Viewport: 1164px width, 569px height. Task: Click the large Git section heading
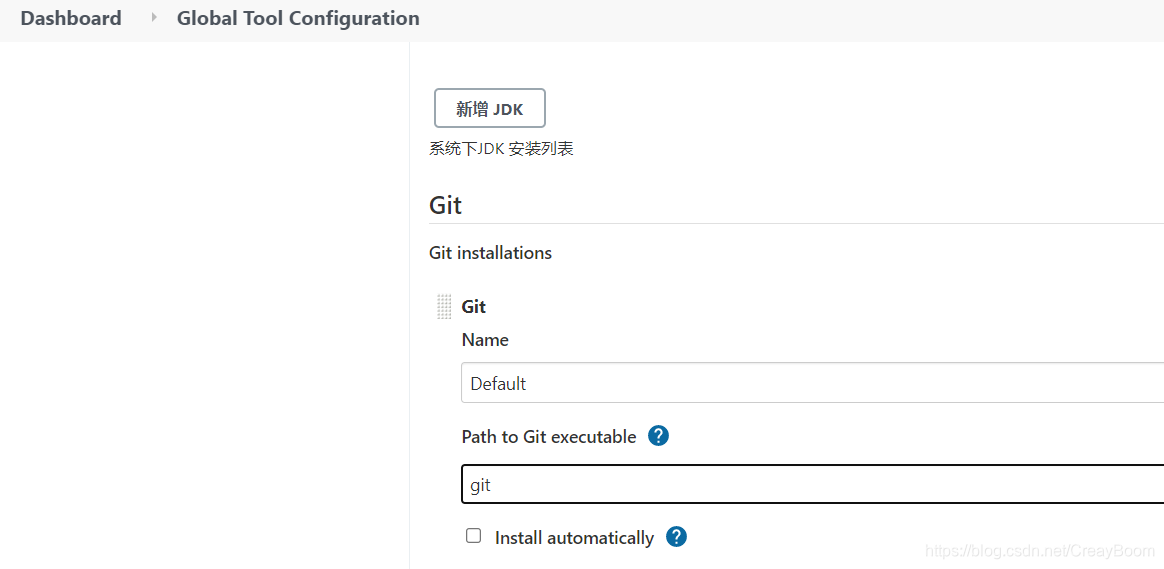click(x=446, y=205)
